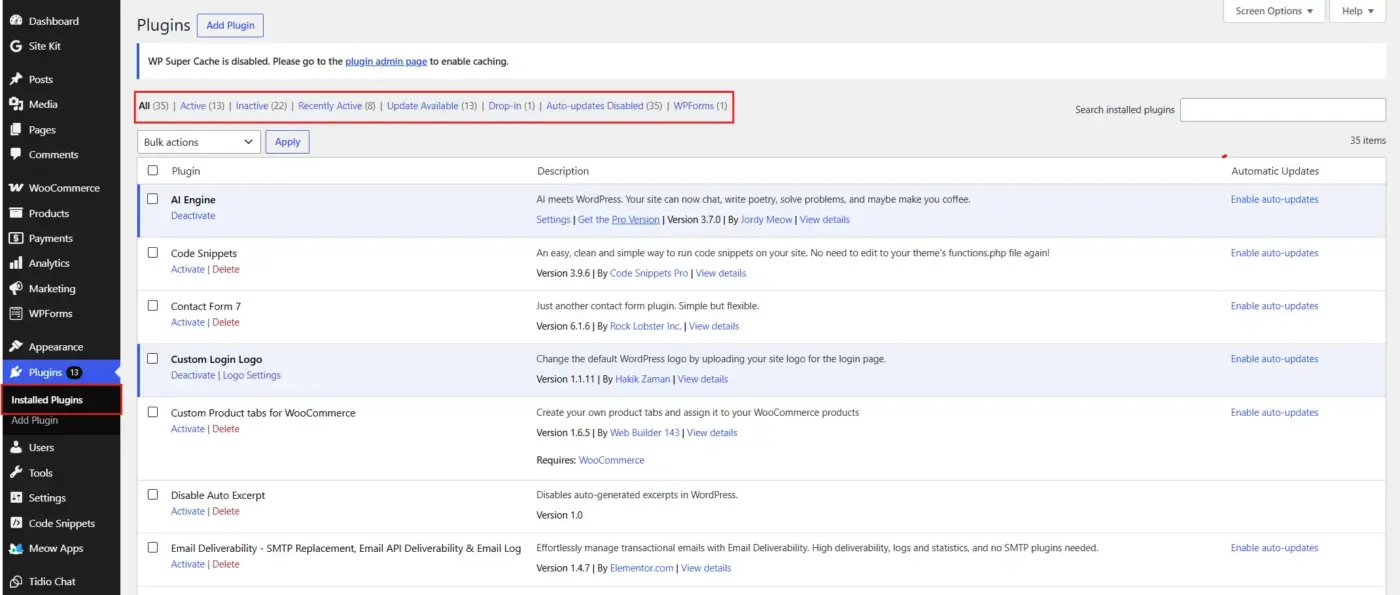Check the Code Snippets plugin checkbox
The width and height of the screenshot is (1400, 595).
point(153,253)
